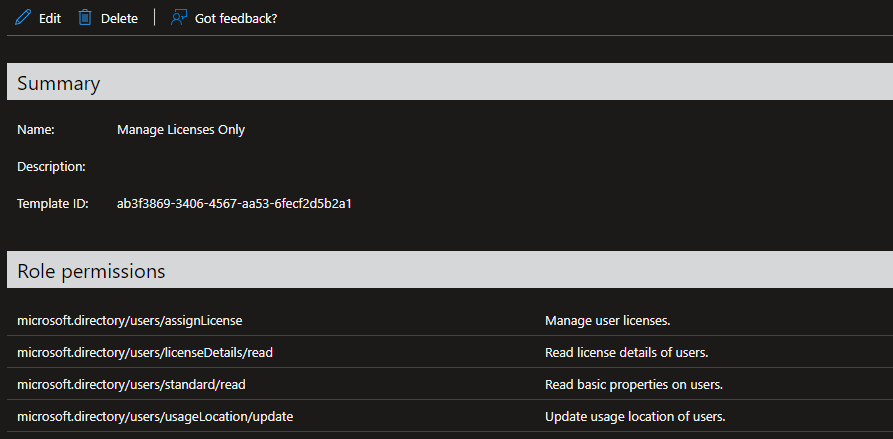Select the users/usageLocation/update permission row

(x=155, y=417)
